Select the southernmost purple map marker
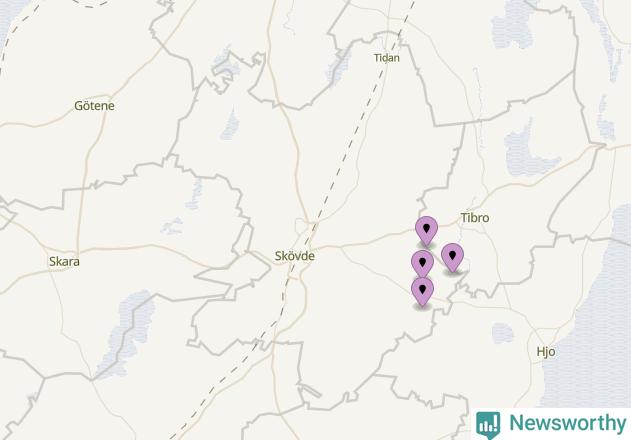Image resolution: width=631 pixels, height=440 pixels. tap(422, 292)
